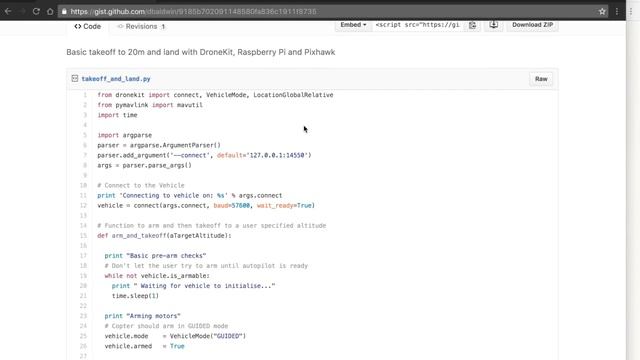Open the takeoff_and_land.py file link
The width and height of the screenshot is (640, 360).
[116, 79]
